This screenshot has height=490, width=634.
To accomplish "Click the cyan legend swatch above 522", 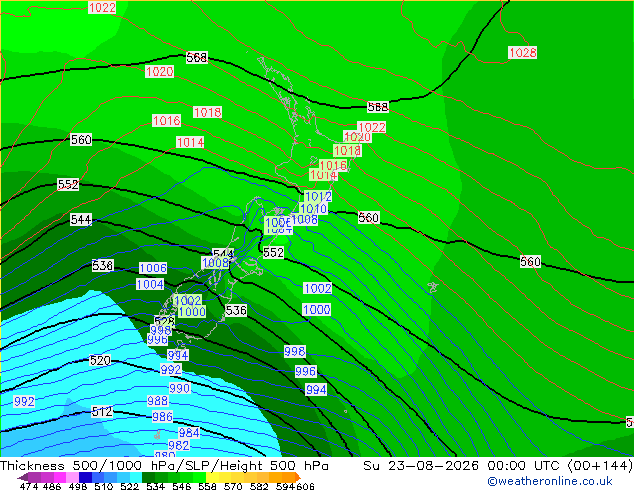I will pyautogui.click(x=136, y=477).
